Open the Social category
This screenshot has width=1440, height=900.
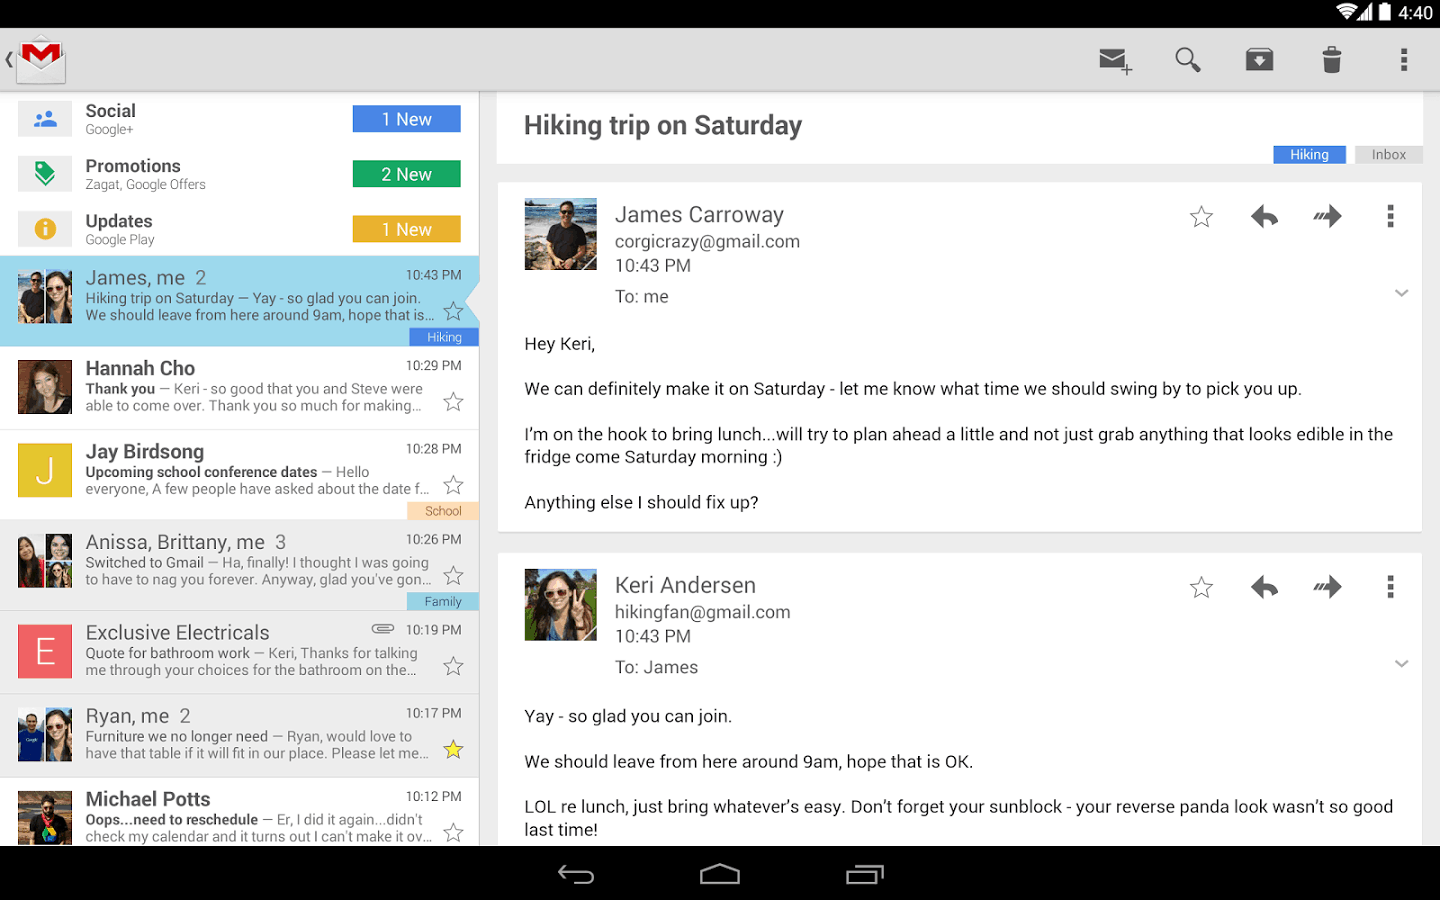pyautogui.click(x=239, y=119)
